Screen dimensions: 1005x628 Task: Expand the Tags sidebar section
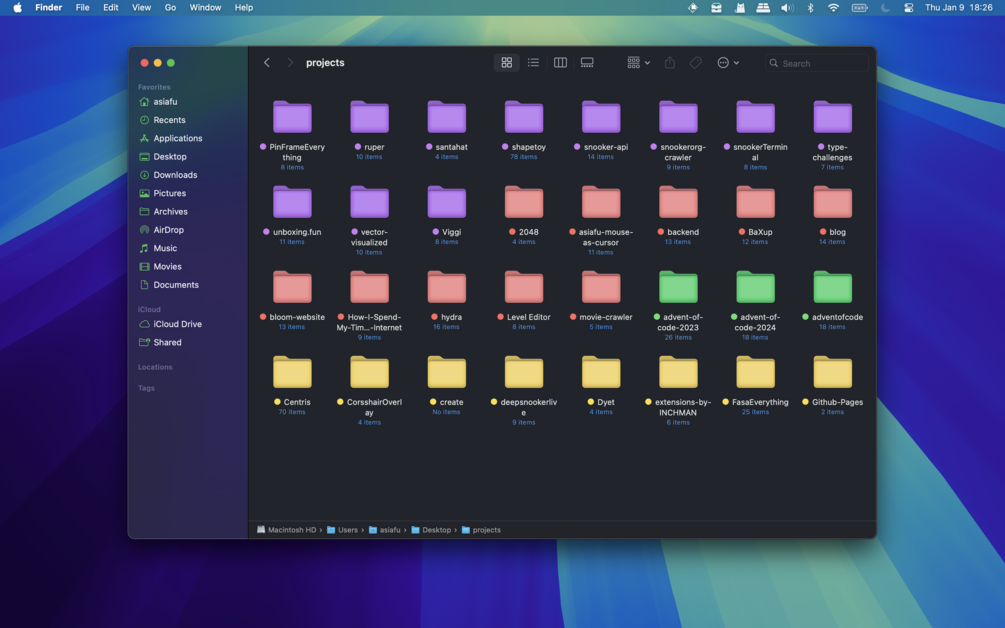point(146,388)
